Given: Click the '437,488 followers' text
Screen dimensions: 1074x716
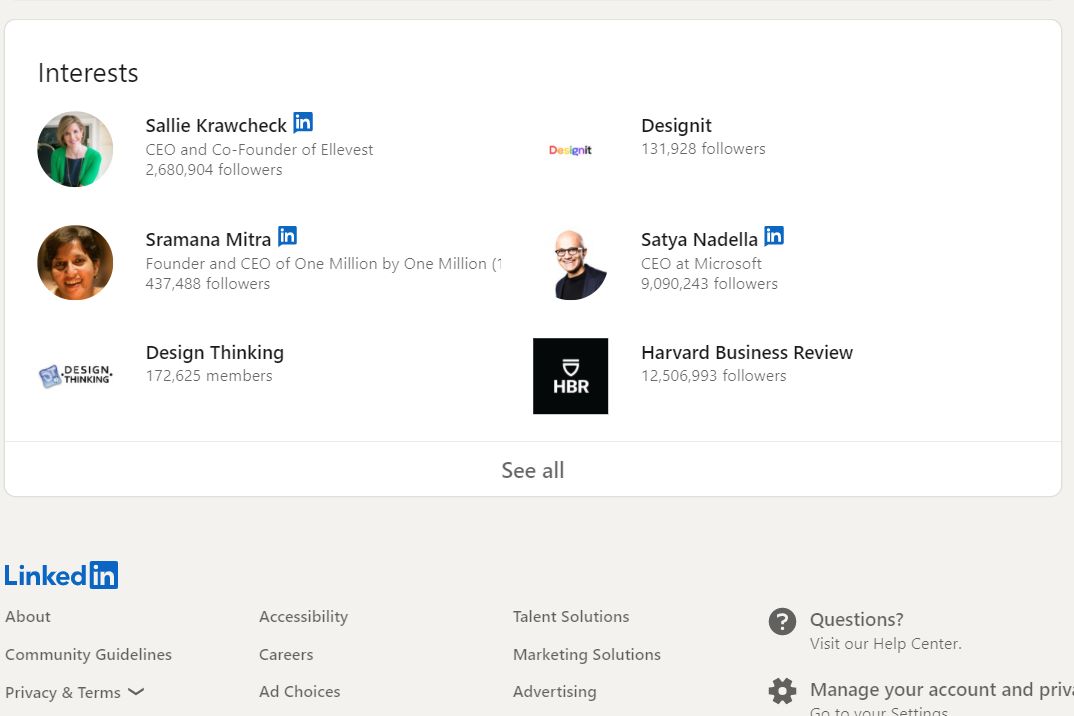Looking at the screenshot, I should tap(208, 284).
